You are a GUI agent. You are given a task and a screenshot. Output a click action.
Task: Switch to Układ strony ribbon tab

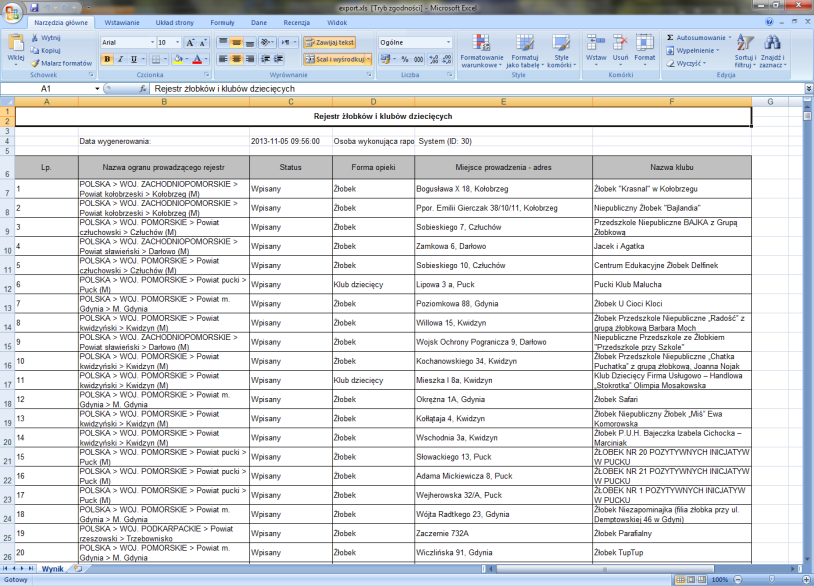point(174,23)
